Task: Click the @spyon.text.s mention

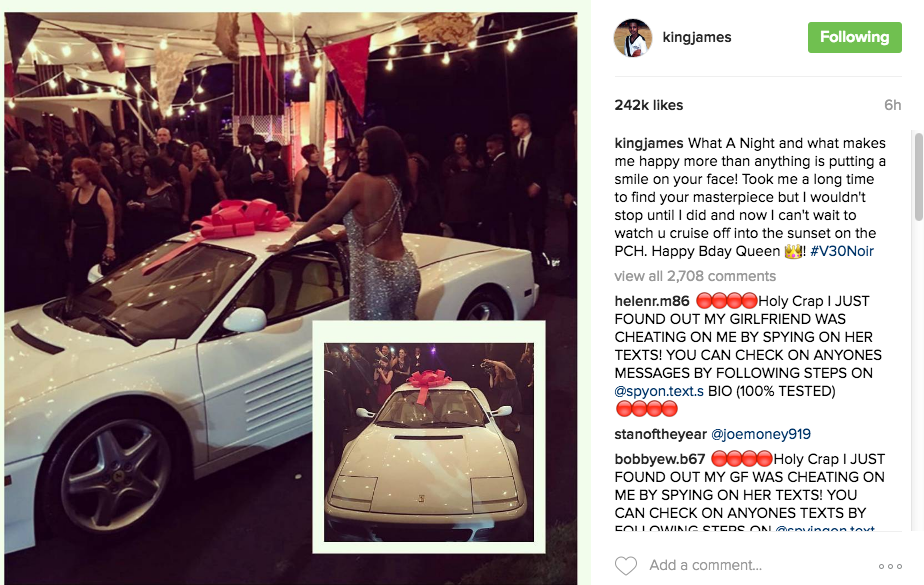Action: [x=659, y=391]
